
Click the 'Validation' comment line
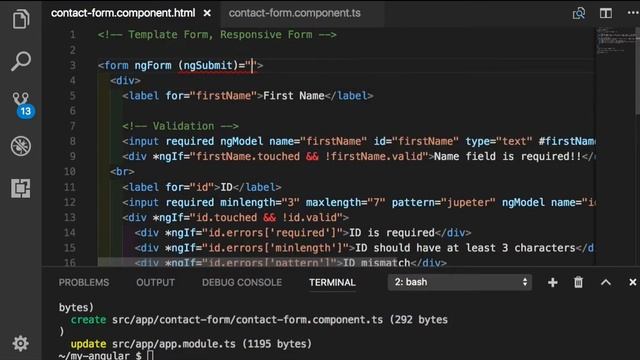180,126
